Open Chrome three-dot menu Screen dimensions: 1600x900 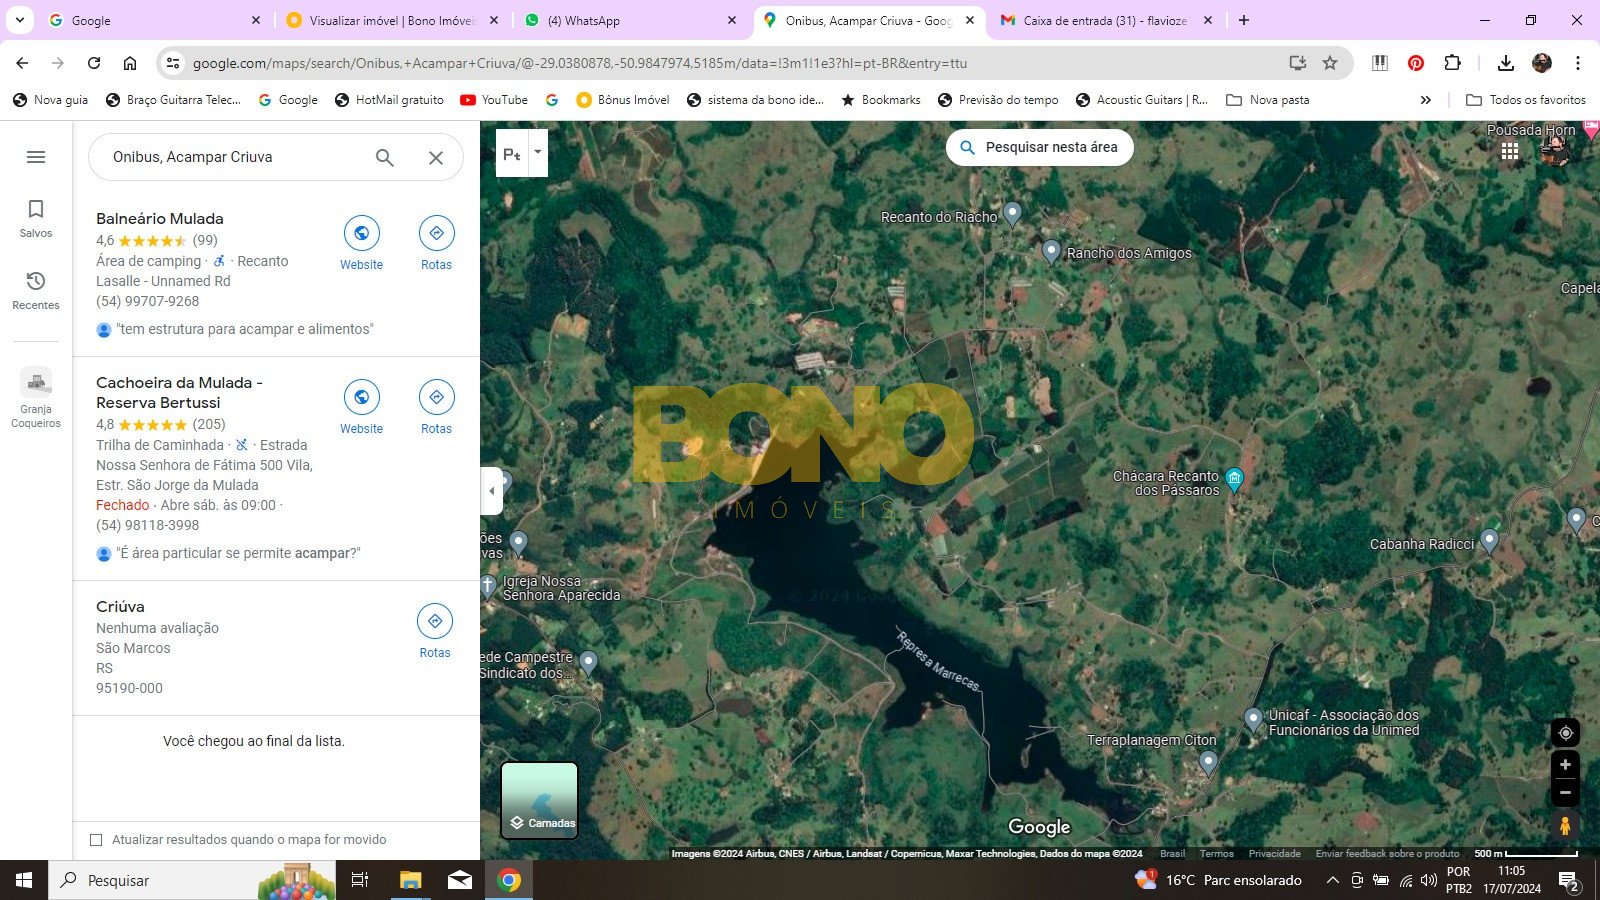pyautogui.click(x=1578, y=63)
